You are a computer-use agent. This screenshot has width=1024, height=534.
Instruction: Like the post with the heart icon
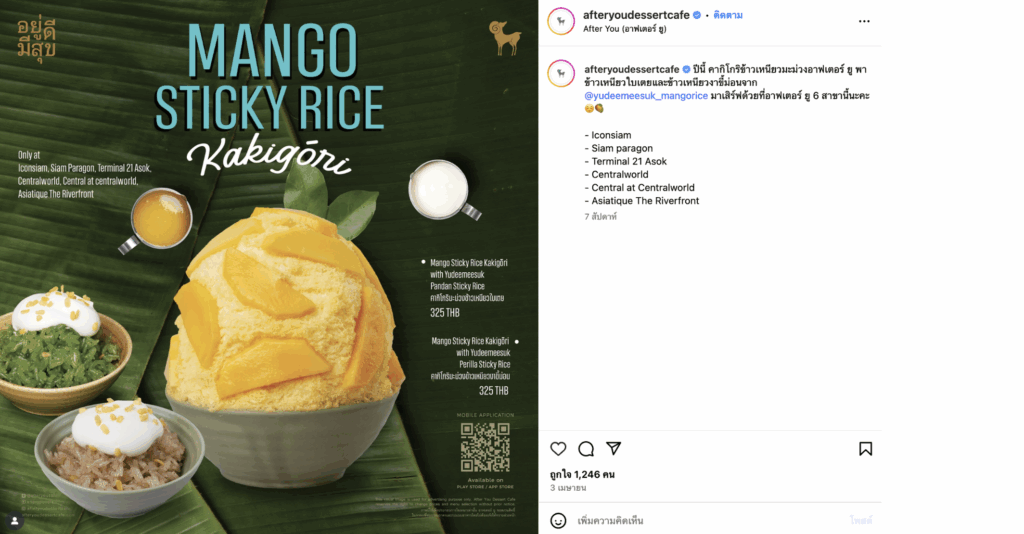[x=558, y=448]
